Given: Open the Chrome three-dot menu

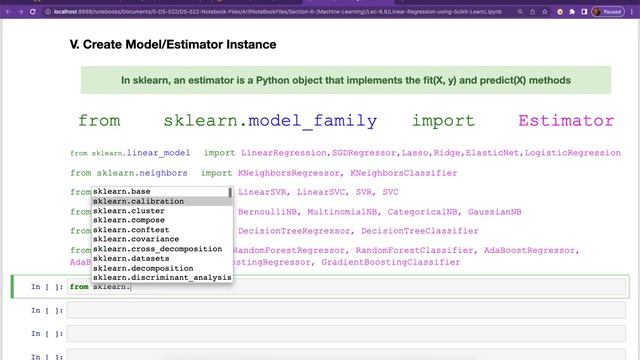Looking at the screenshot, I should coord(631,12).
